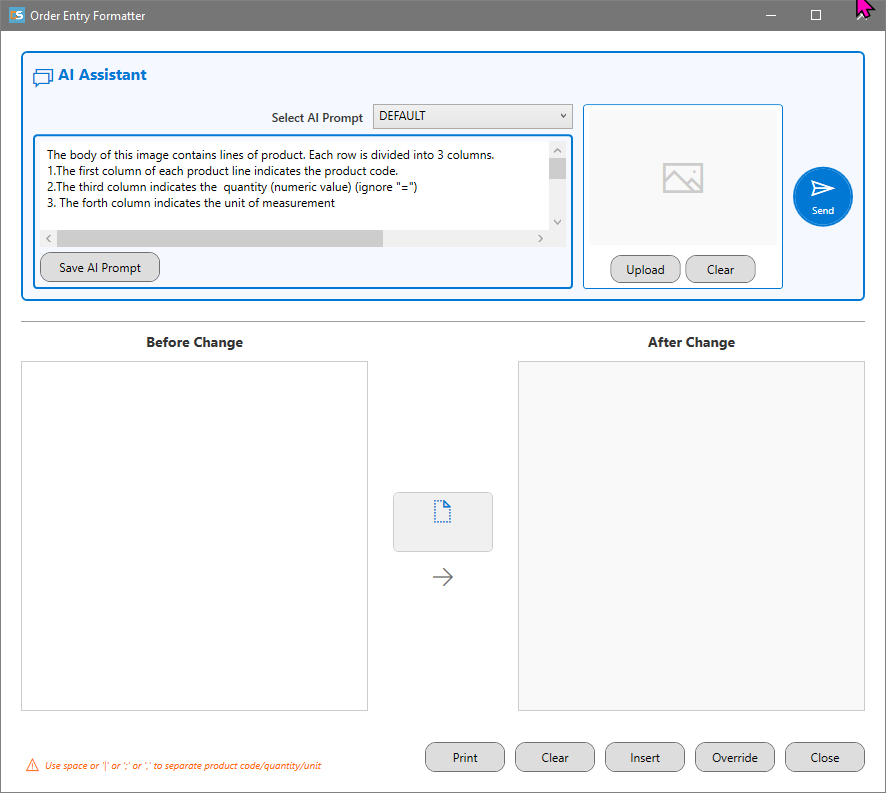Click the horizontal scrollbar thumb in prompt box

pyautogui.click(x=220, y=239)
